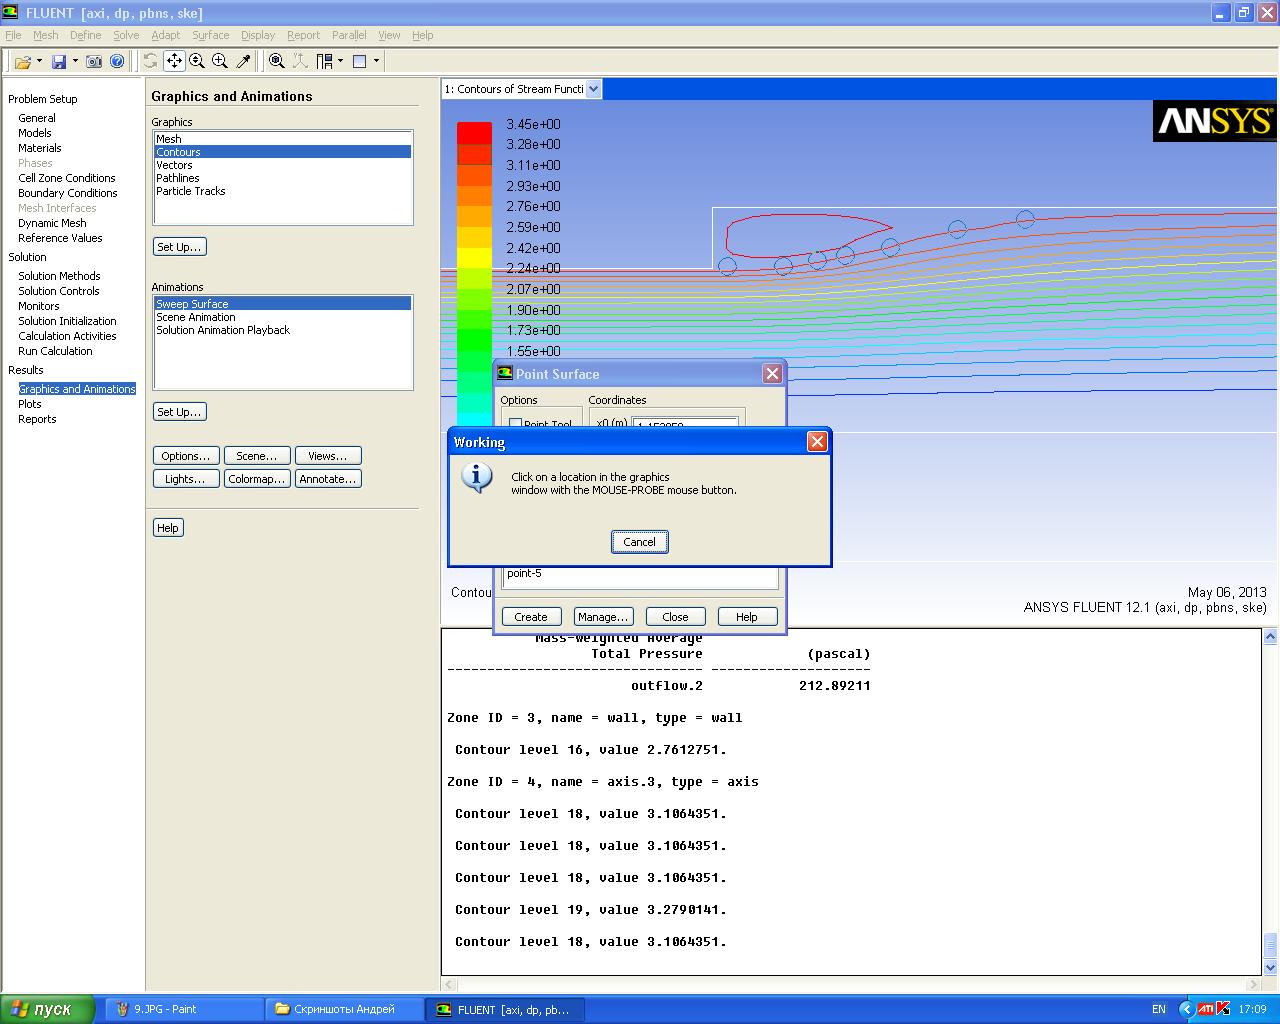Open the blue question mark help icon
The height and width of the screenshot is (1024, 1280).
coord(117,61)
